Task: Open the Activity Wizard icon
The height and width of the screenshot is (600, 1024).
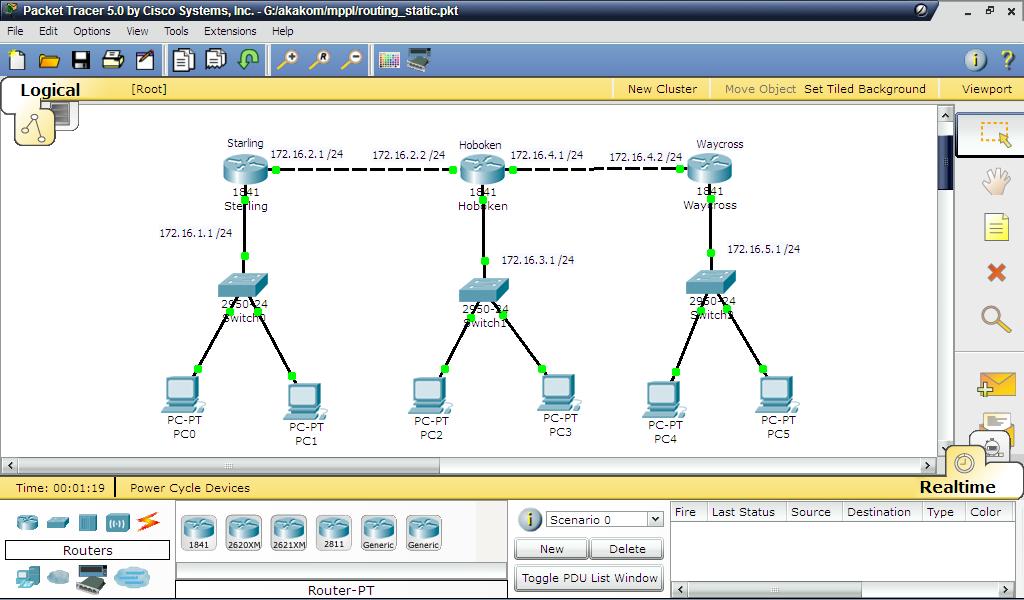Action: point(145,60)
